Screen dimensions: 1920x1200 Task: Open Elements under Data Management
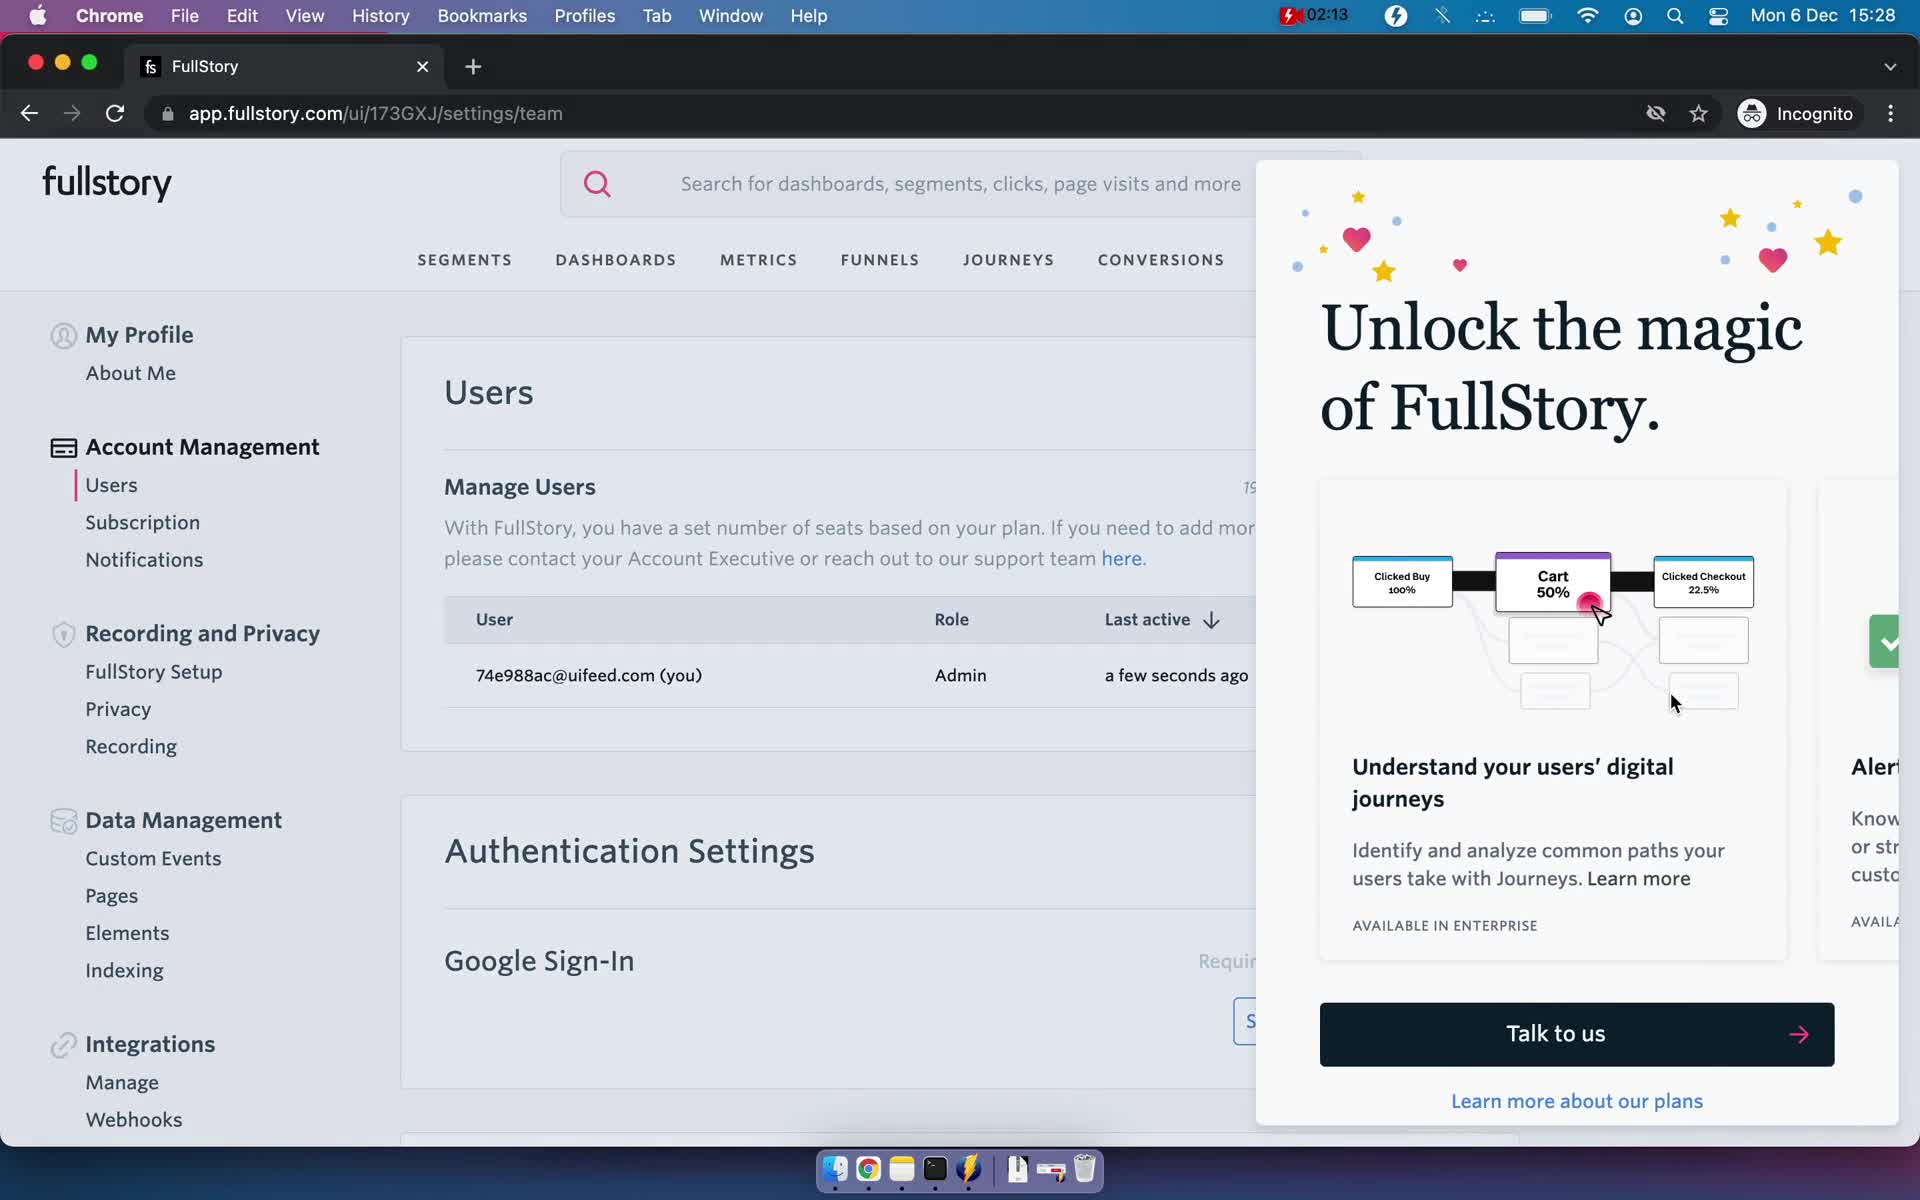click(127, 933)
